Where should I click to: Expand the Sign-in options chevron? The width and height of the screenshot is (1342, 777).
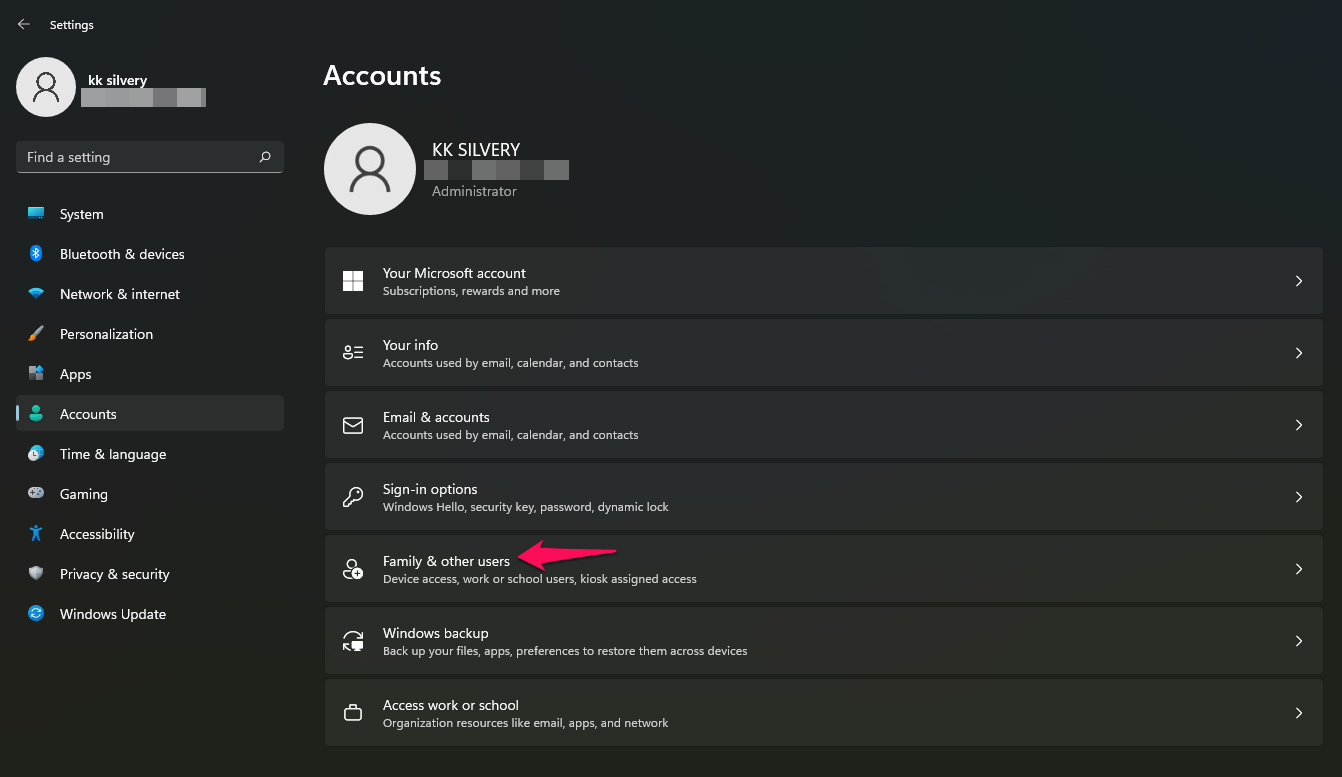[x=1299, y=496]
